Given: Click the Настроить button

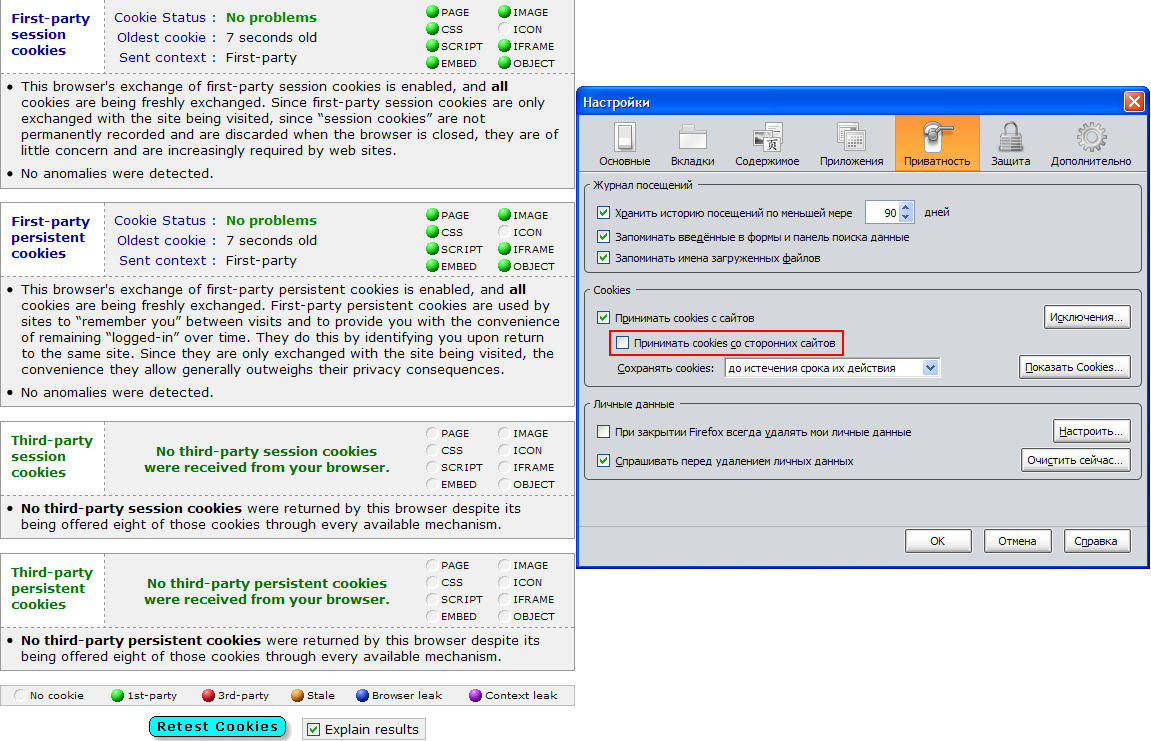Looking at the screenshot, I should tap(1091, 431).
